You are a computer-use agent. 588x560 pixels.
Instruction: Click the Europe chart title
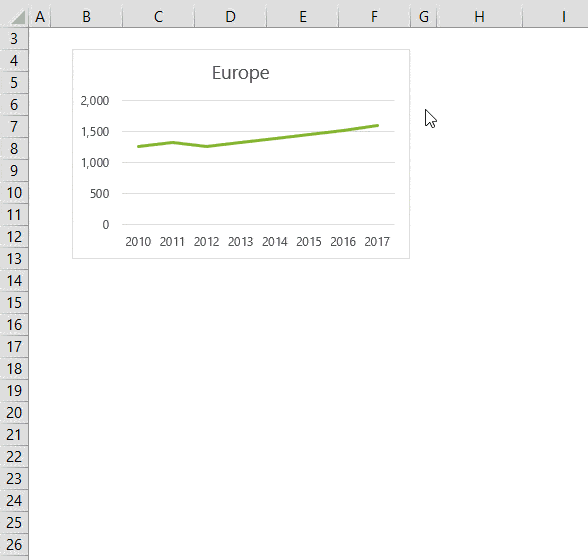click(x=240, y=73)
